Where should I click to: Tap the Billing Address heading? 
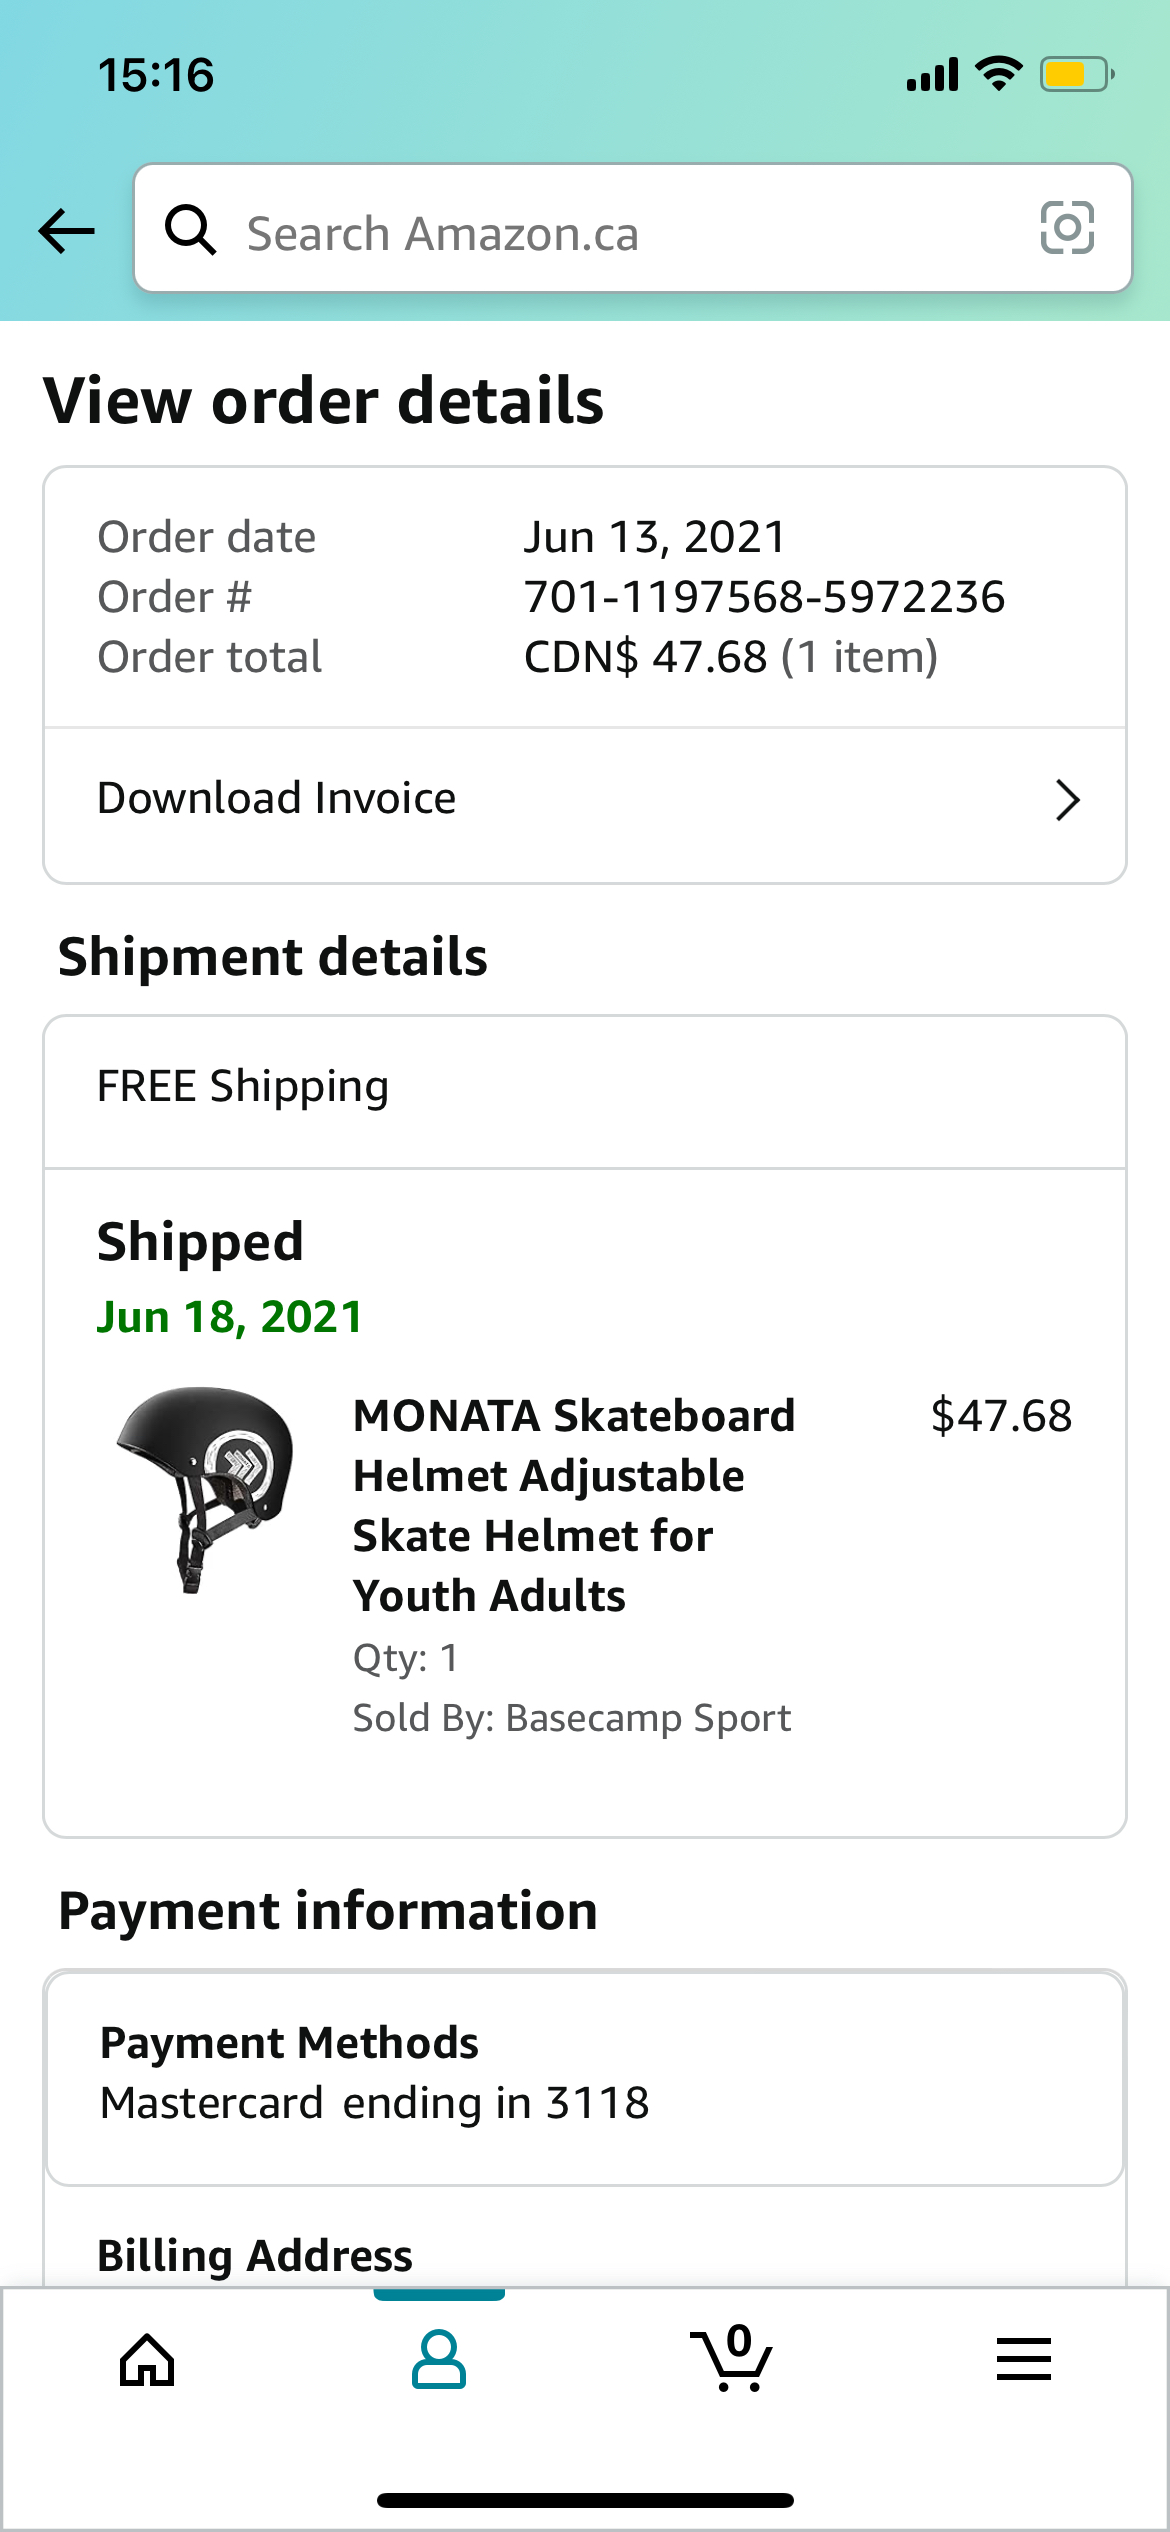click(x=255, y=2255)
